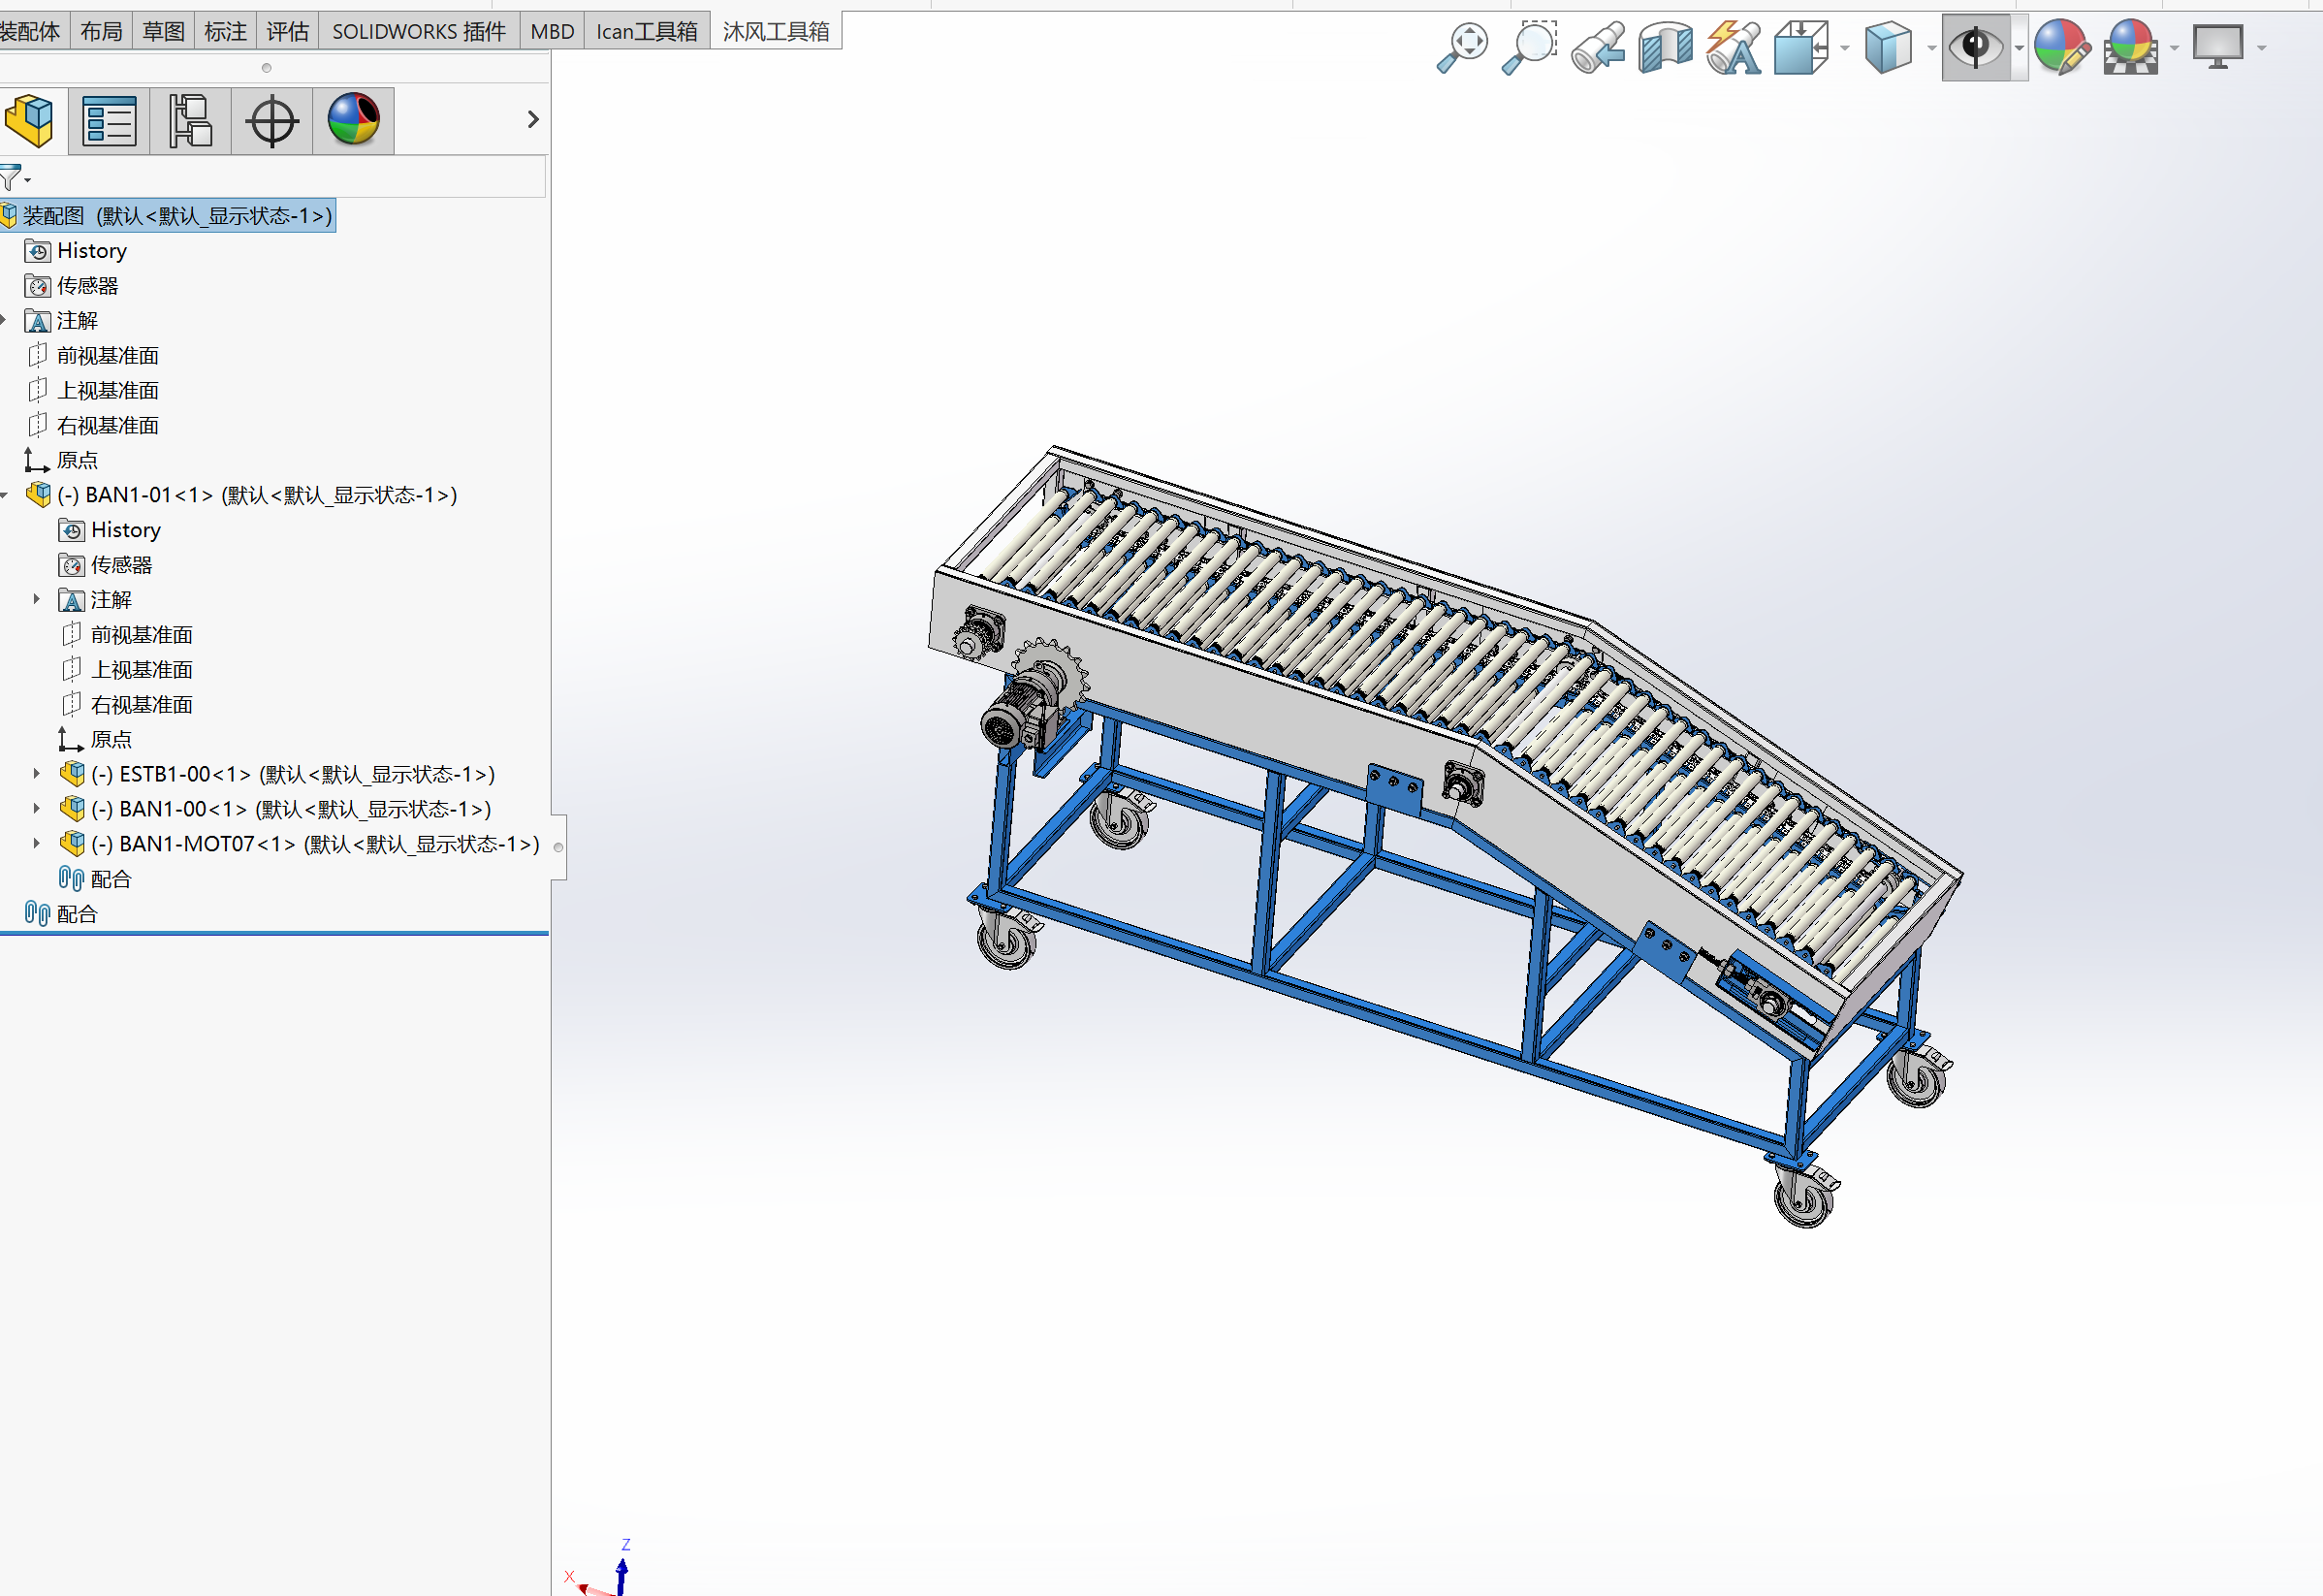The image size is (2323, 1596).
Task: Open the Display Style dropdown arrow
Action: (x=1931, y=48)
